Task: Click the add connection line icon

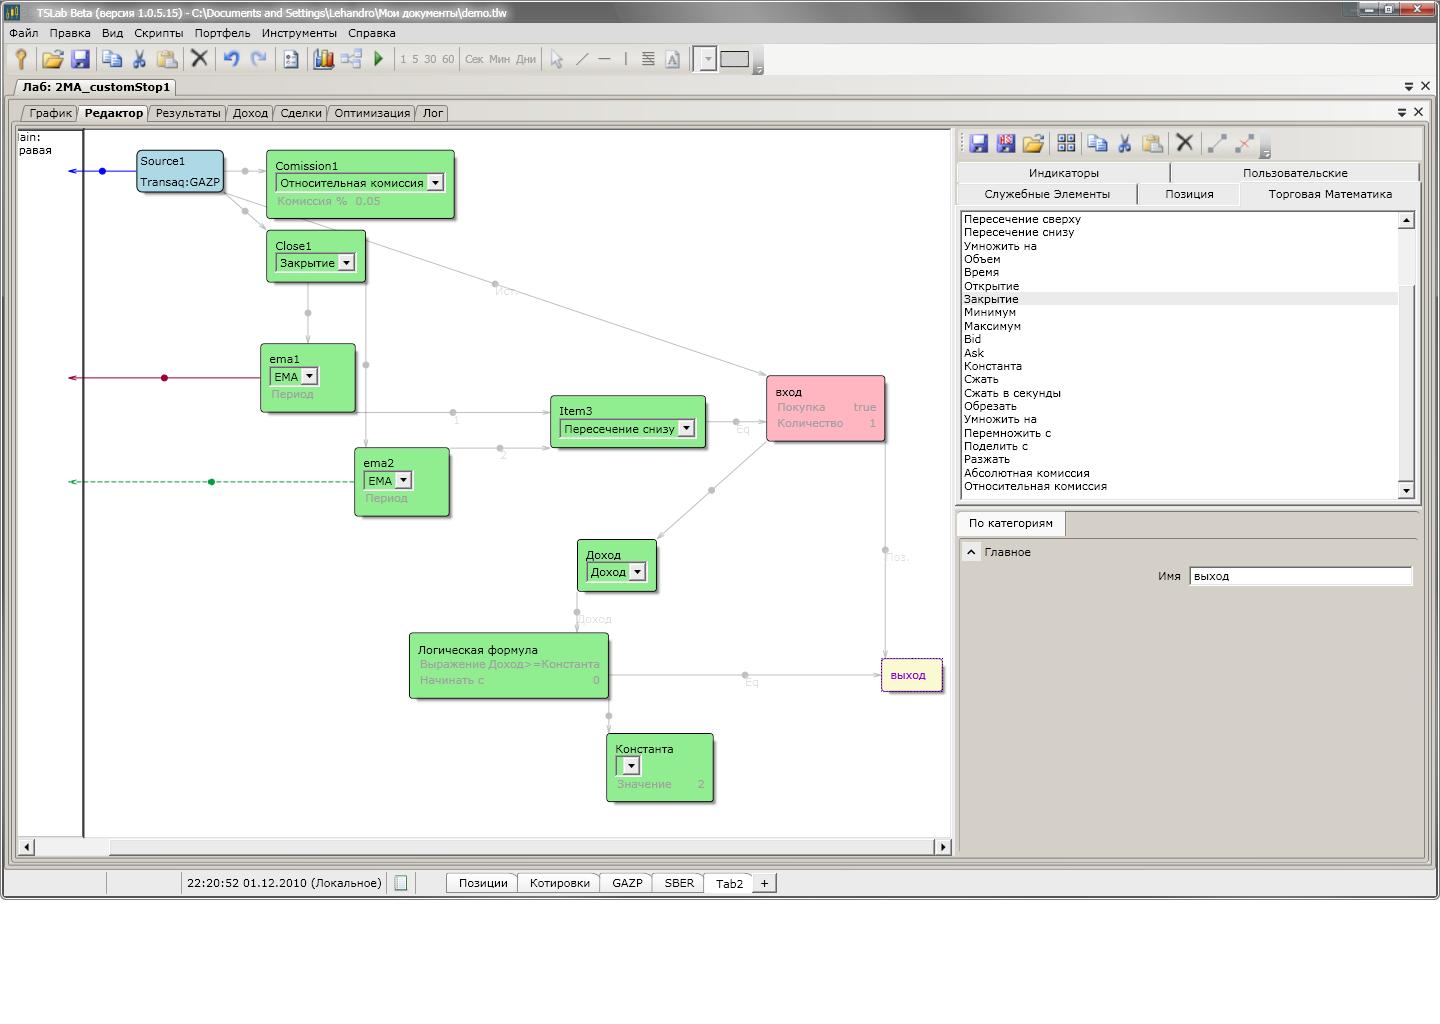Action: tap(1217, 143)
